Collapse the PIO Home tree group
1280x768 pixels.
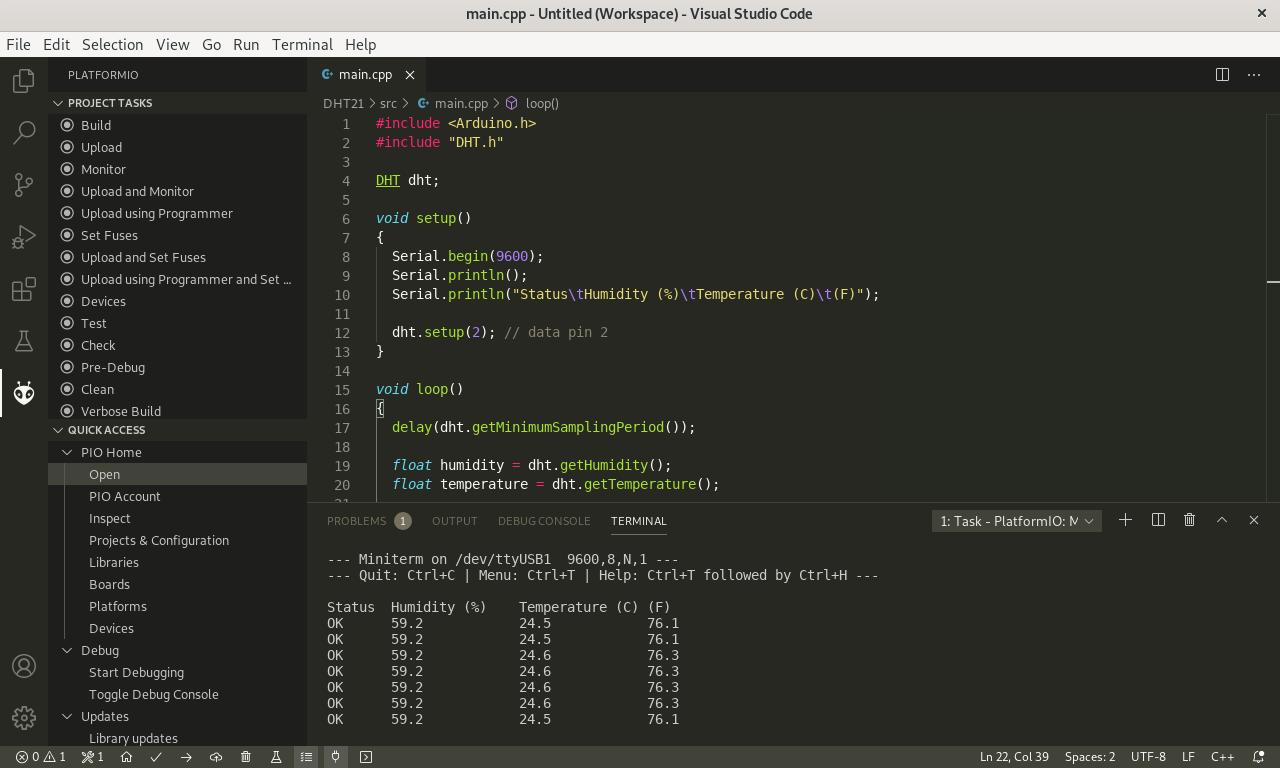tap(67, 452)
